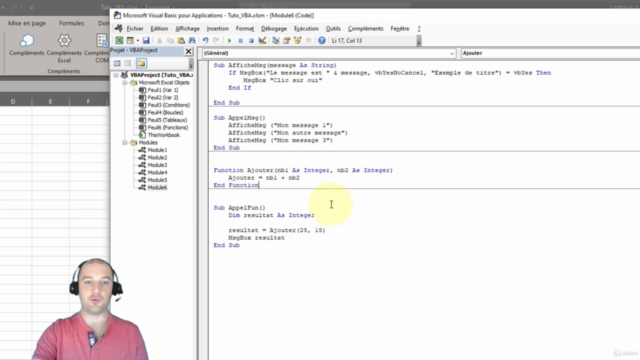Image resolution: width=640 pixels, height=360 pixels.
Task: Open Find with the binoculars icon
Action: pyautogui.click(x=192, y=40)
